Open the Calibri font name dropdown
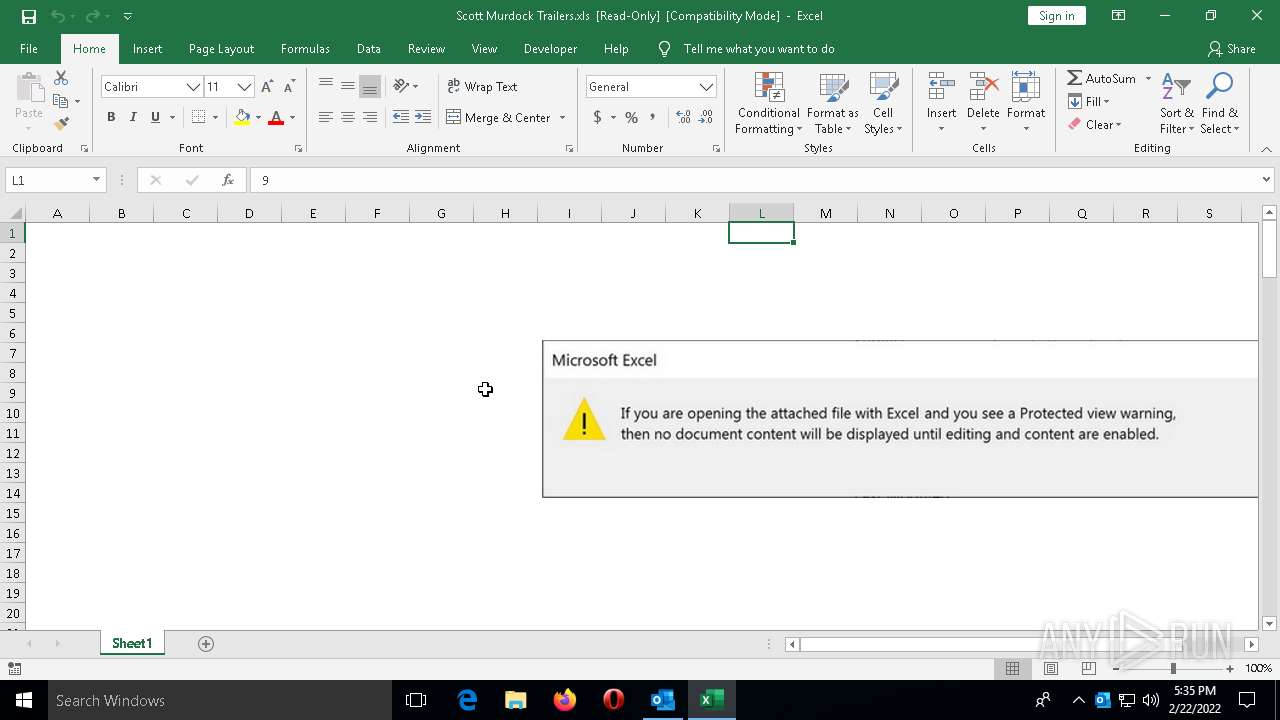Viewport: 1280px width, 720px height. tap(193, 87)
